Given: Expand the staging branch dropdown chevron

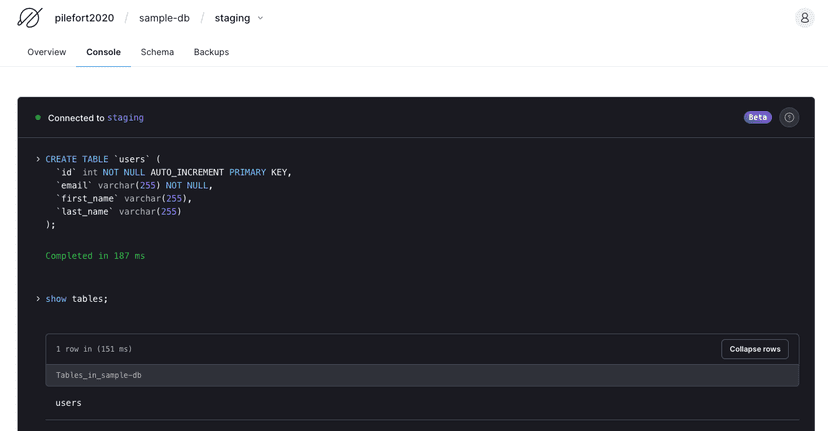Looking at the screenshot, I should click(x=261, y=18).
